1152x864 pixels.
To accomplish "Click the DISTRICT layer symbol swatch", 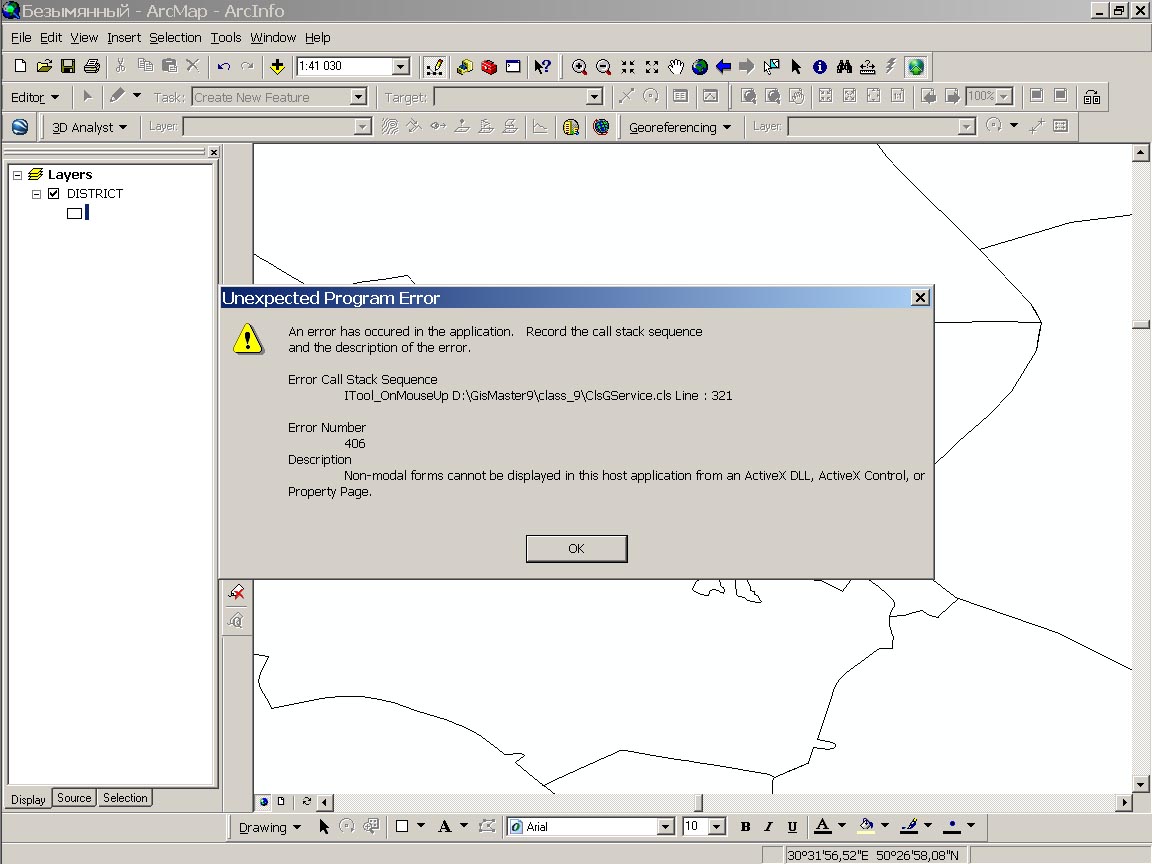I will tap(74, 213).
